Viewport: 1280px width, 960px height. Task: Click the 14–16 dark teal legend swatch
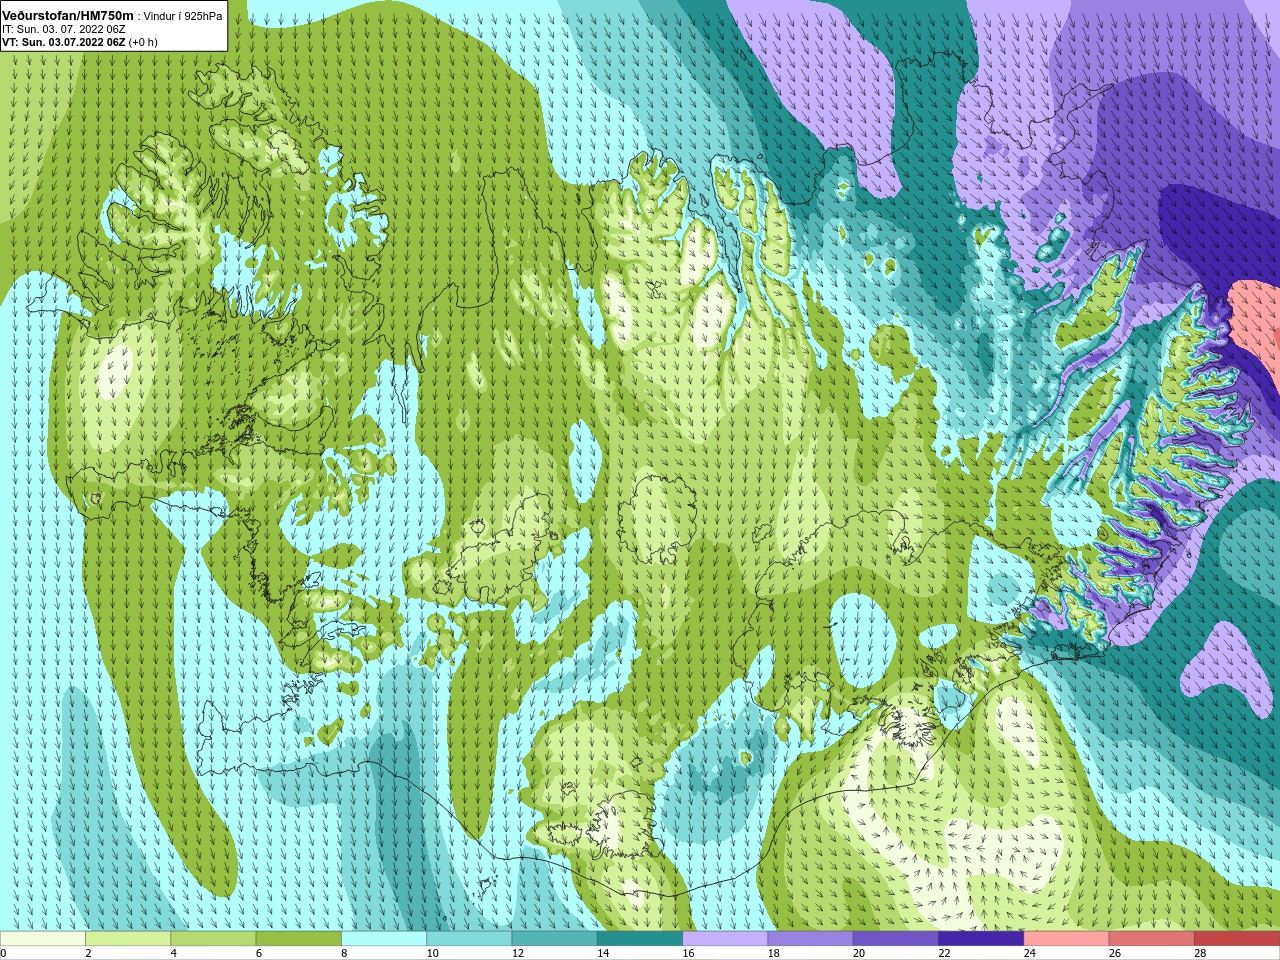click(640, 939)
